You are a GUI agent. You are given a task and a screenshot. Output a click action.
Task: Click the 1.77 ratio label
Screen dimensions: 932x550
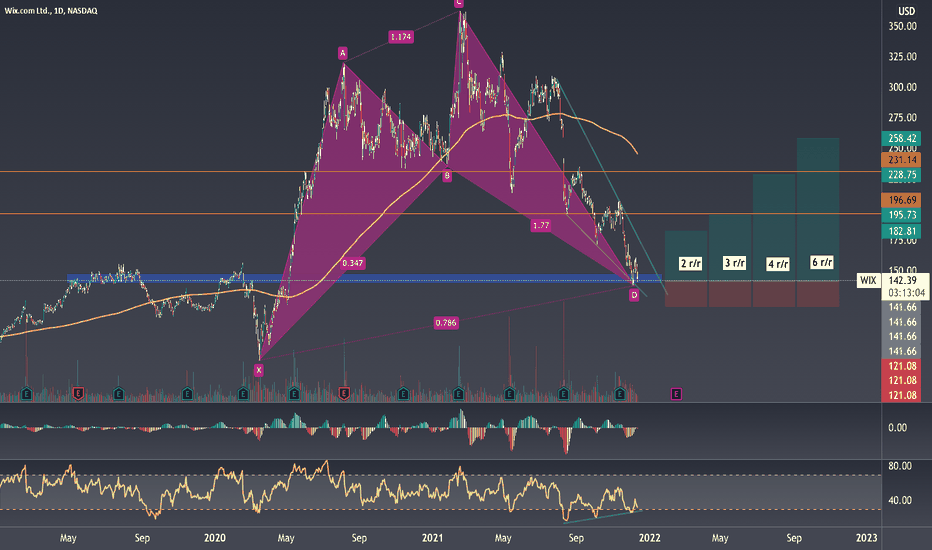click(541, 225)
